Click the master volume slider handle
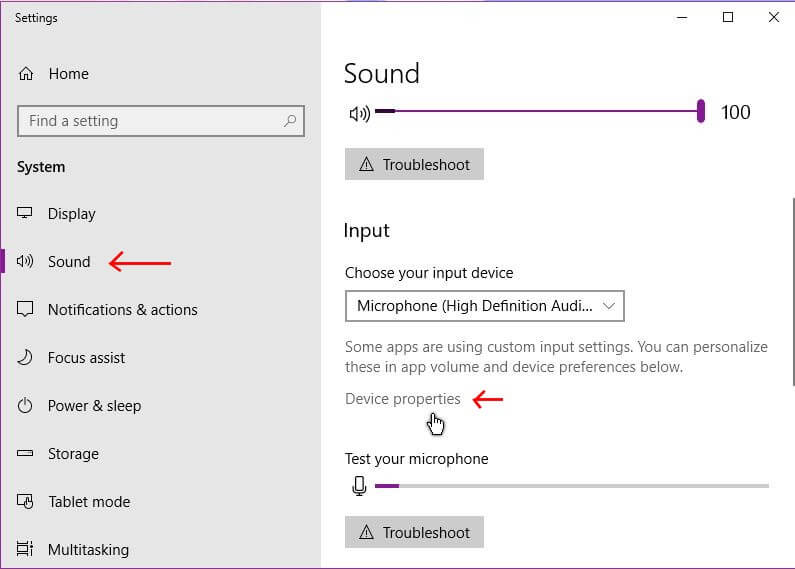Viewport: 795px width, 569px height. coord(701,111)
